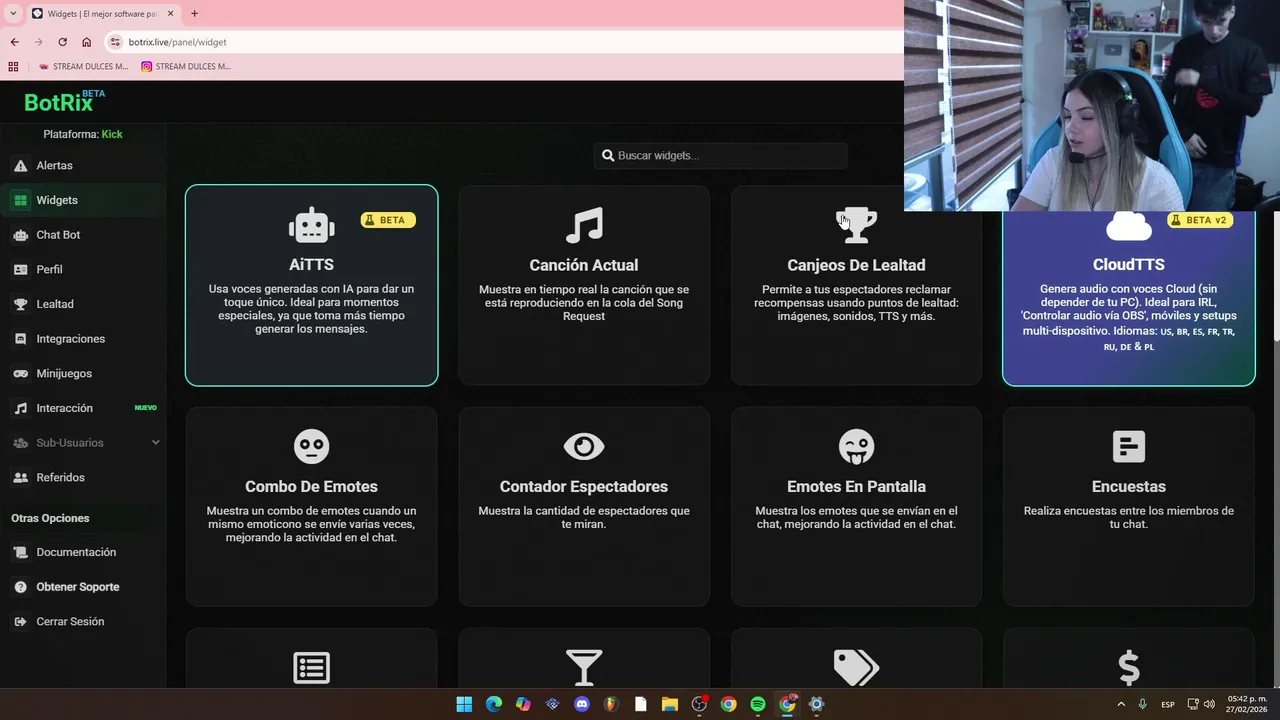This screenshot has height=720, width=1280.
Task: Open the Integraciones sidebar icon
Action: 20,339
